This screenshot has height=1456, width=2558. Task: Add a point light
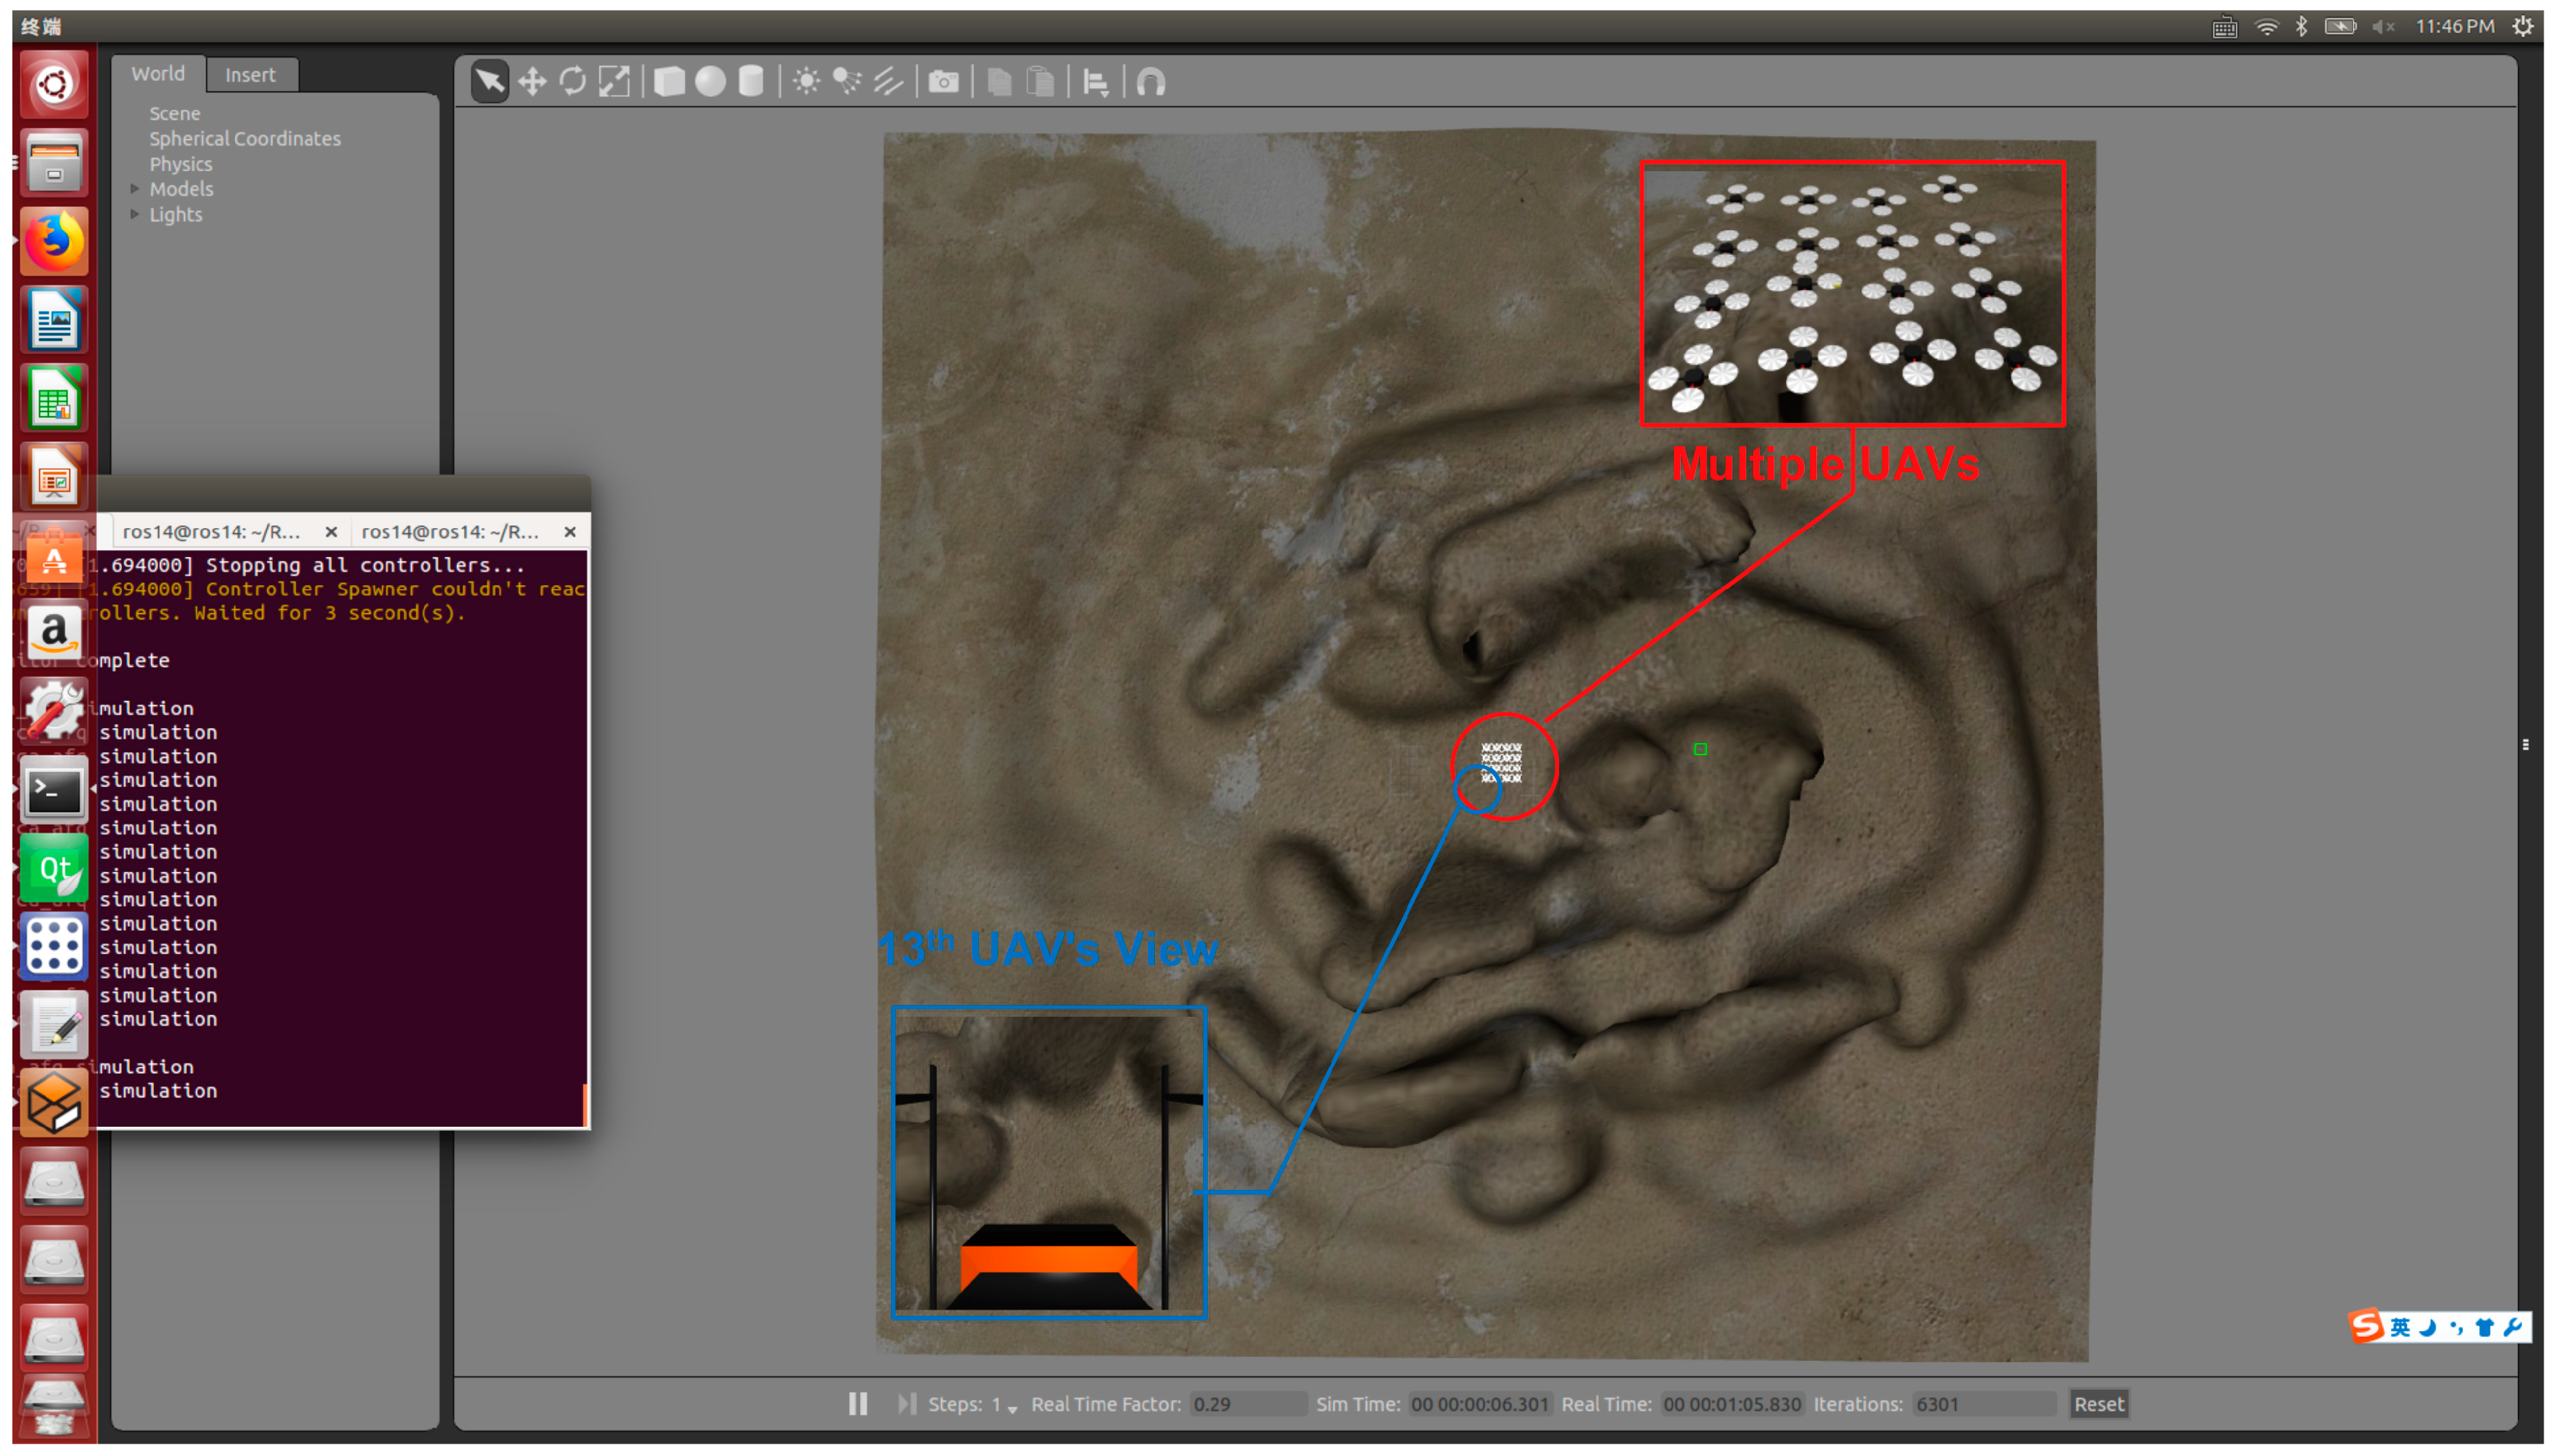pos(806,82)
